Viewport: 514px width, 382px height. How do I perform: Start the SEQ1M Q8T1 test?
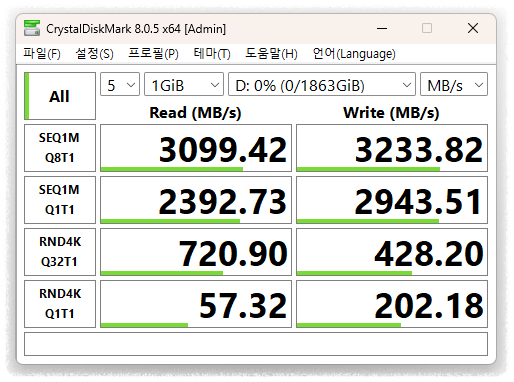[60, 148]
